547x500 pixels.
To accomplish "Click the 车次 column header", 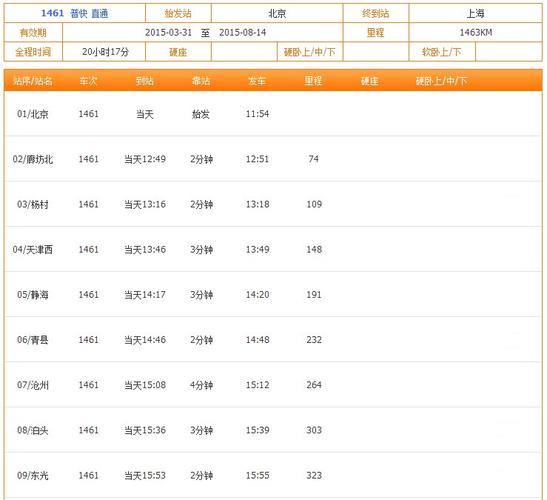I will tap(88, 81).
